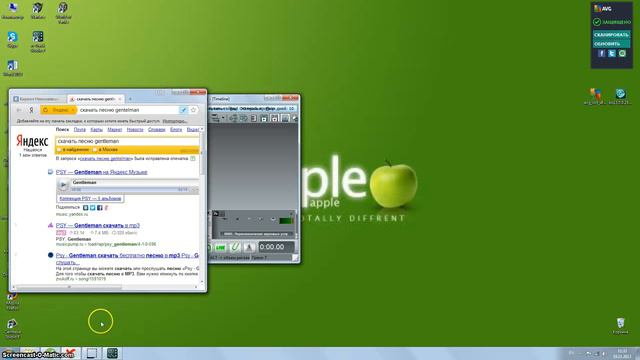Click the blue check icon in address bar
640x360 pixels.
pyautogui.click(x=184, y=110)
